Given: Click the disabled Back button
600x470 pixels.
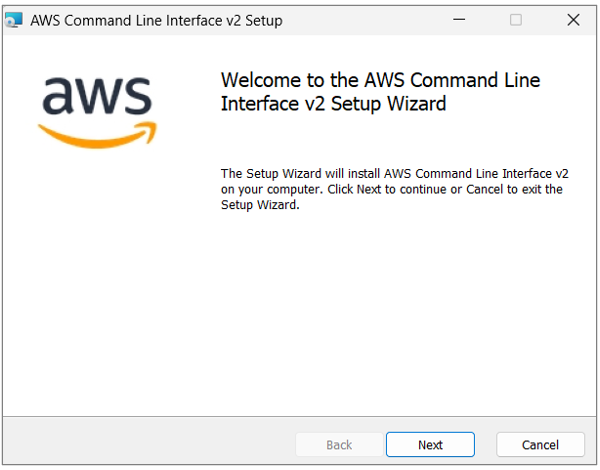Looking at the screenshot, I should (x=339, y=445).
